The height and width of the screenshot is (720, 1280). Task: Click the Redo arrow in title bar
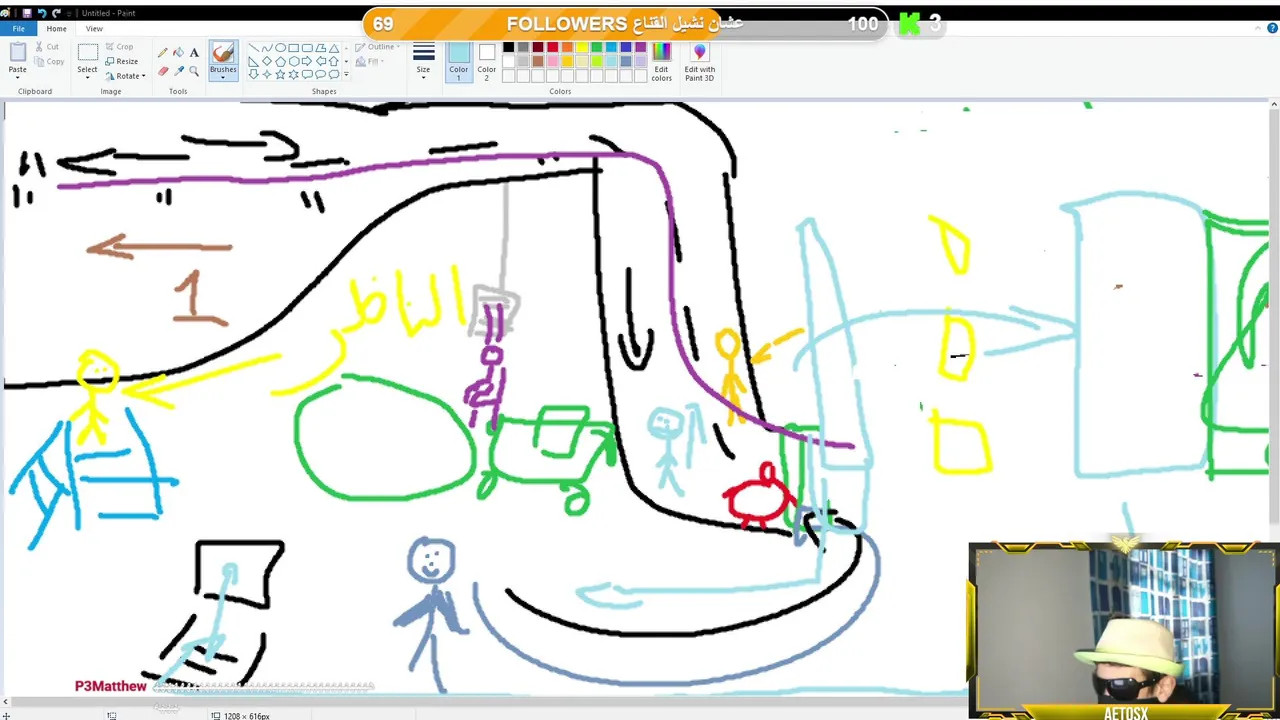pyautogui.click(x=56, y=13)
